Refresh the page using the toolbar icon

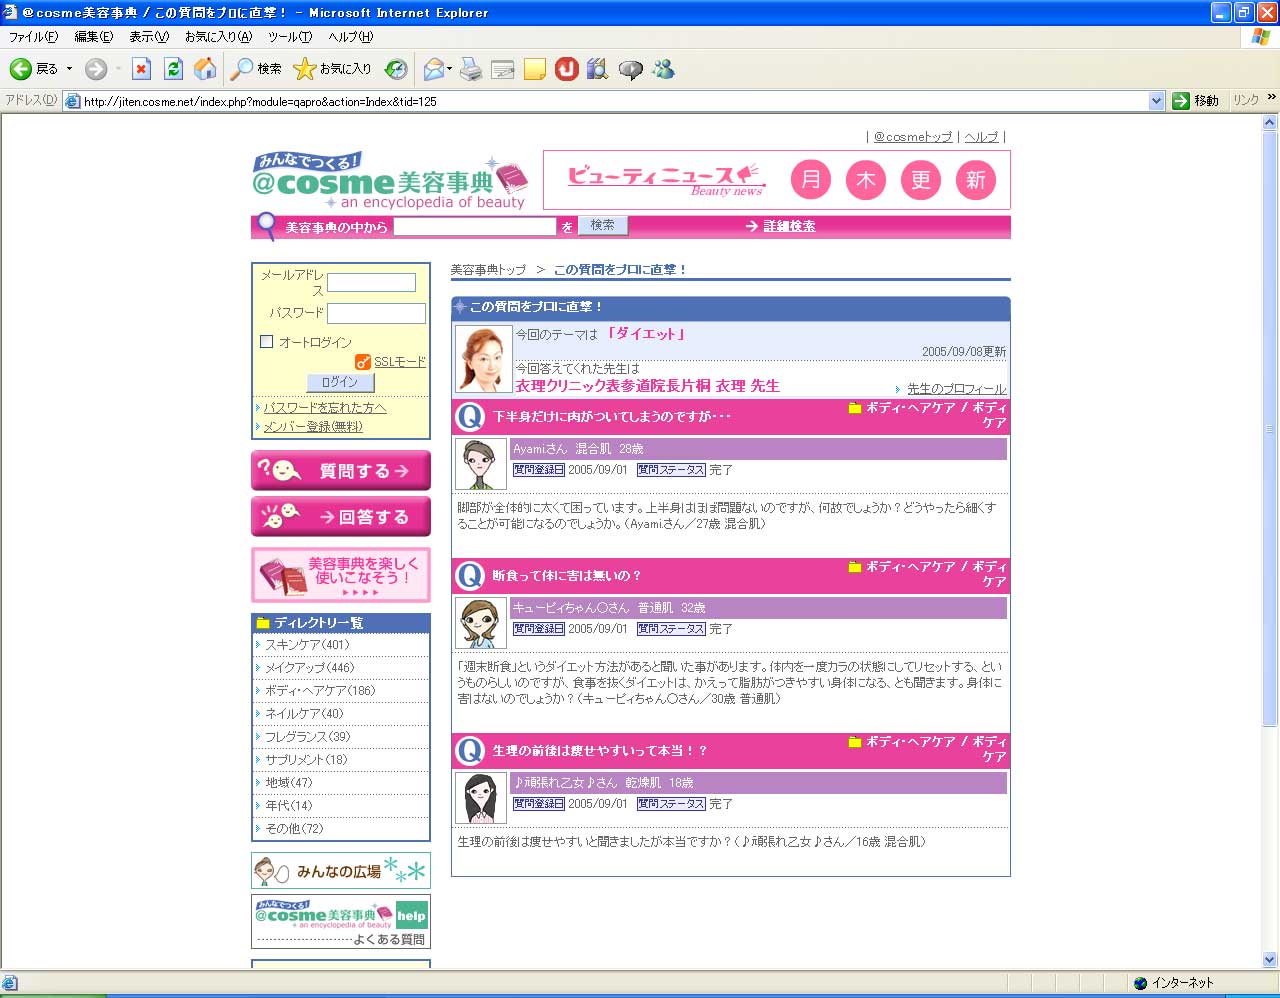173,69
